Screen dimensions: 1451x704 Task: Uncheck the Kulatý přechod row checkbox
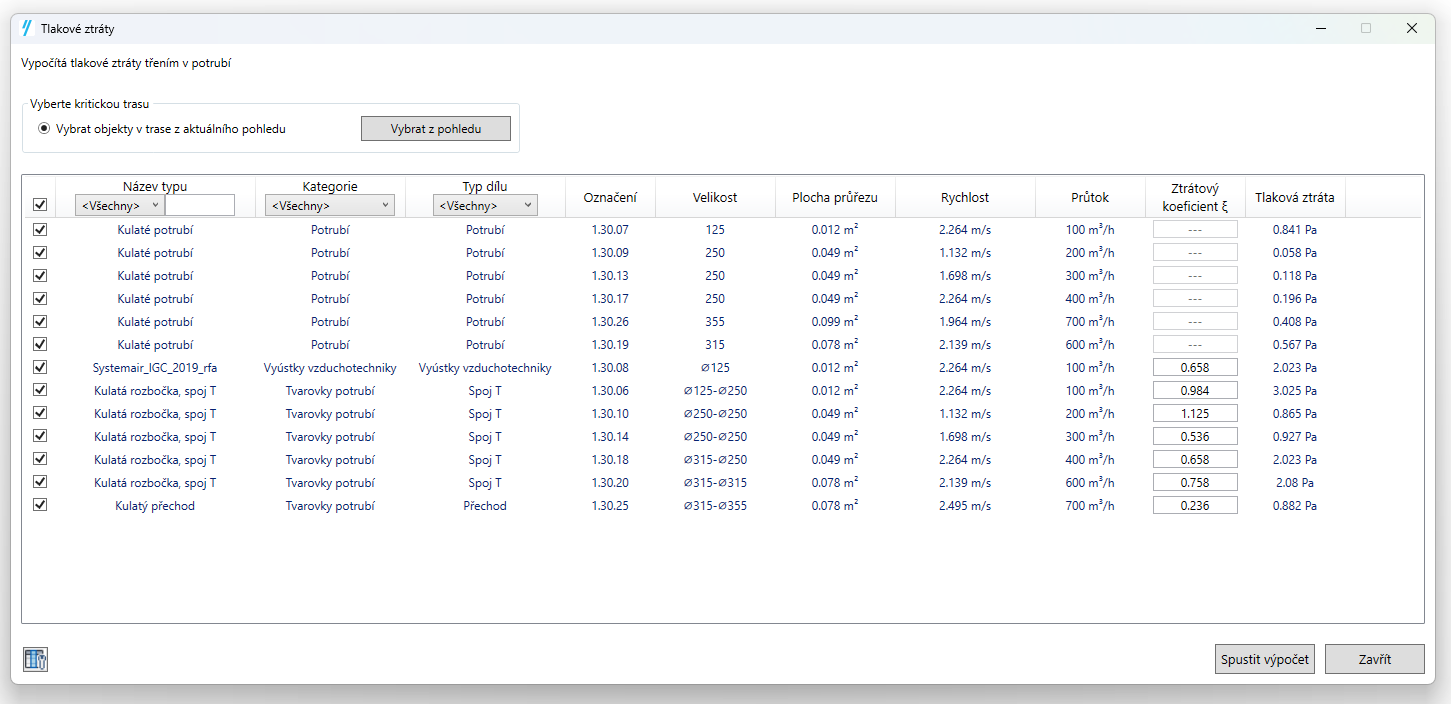click(x=40, y=506)
